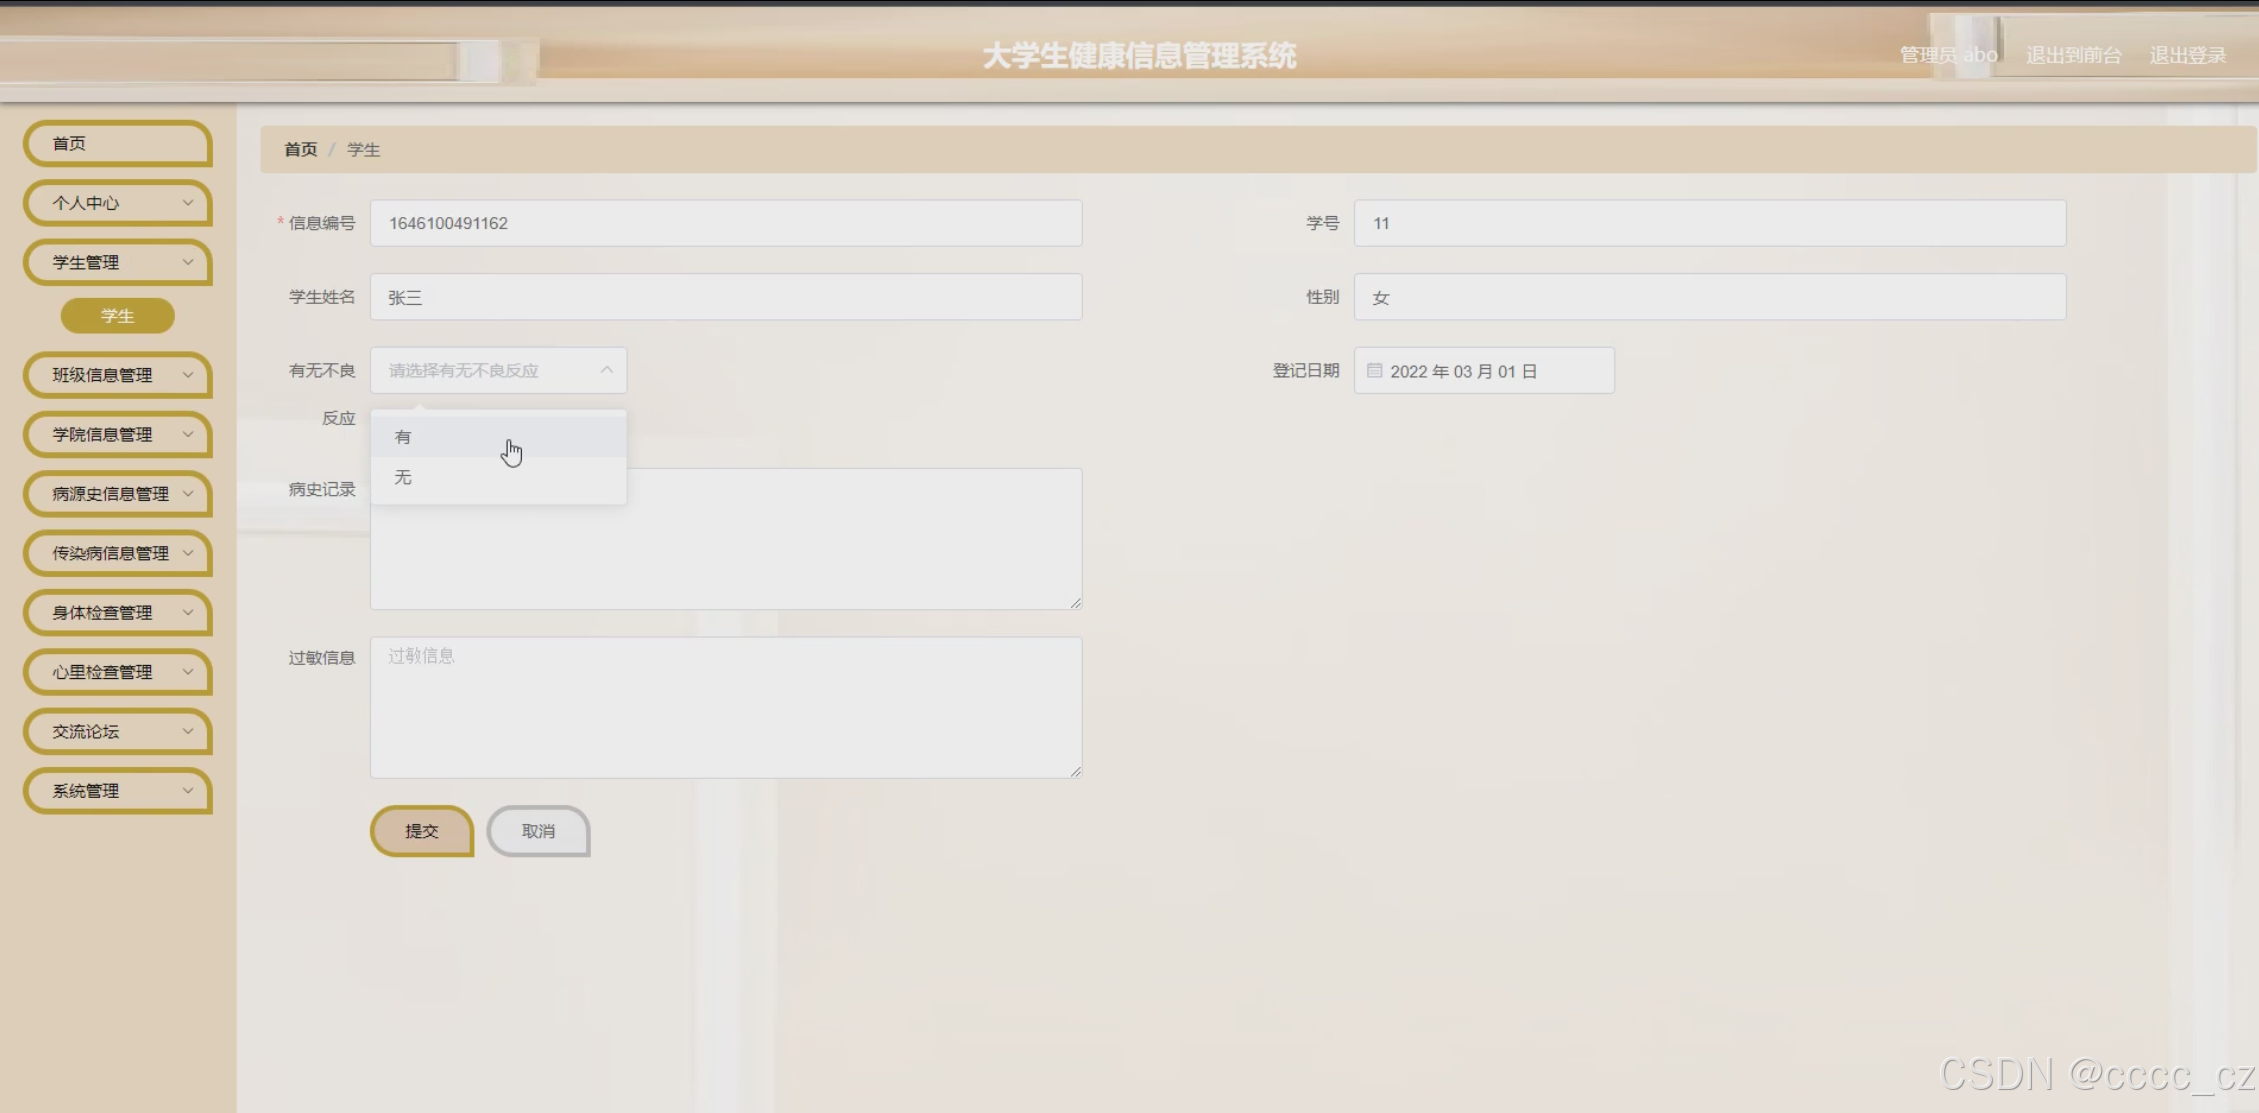This screenshot has height=1113, width=2259.
Task: Click 退出登录 logout link
Action: point(2187,56)
